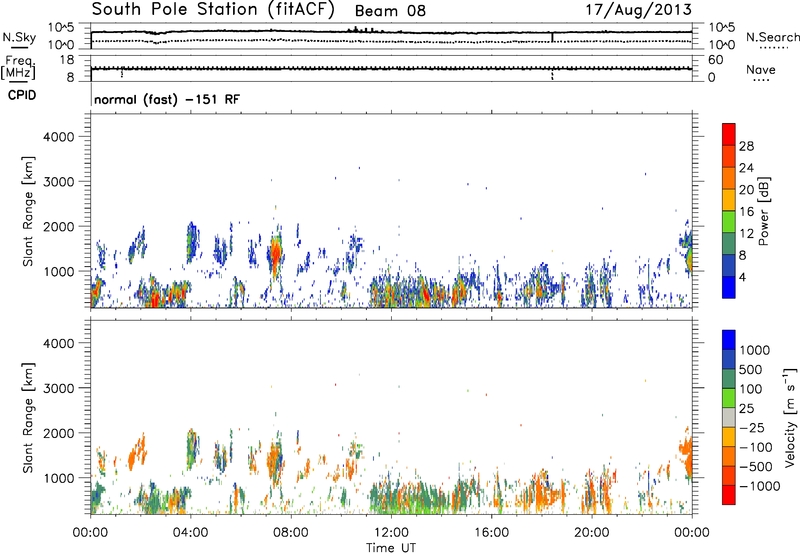Click the noise spike near 10:30 in N.Sky trace

point(356,29)
